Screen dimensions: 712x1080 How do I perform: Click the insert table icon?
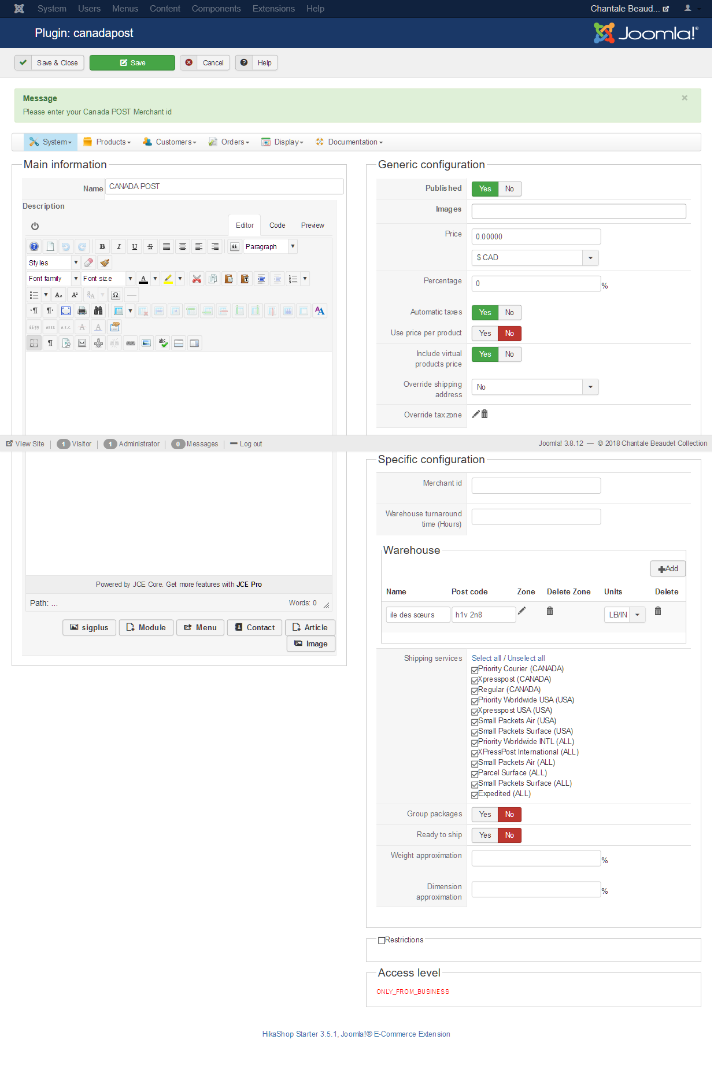(x=118, y=311)
